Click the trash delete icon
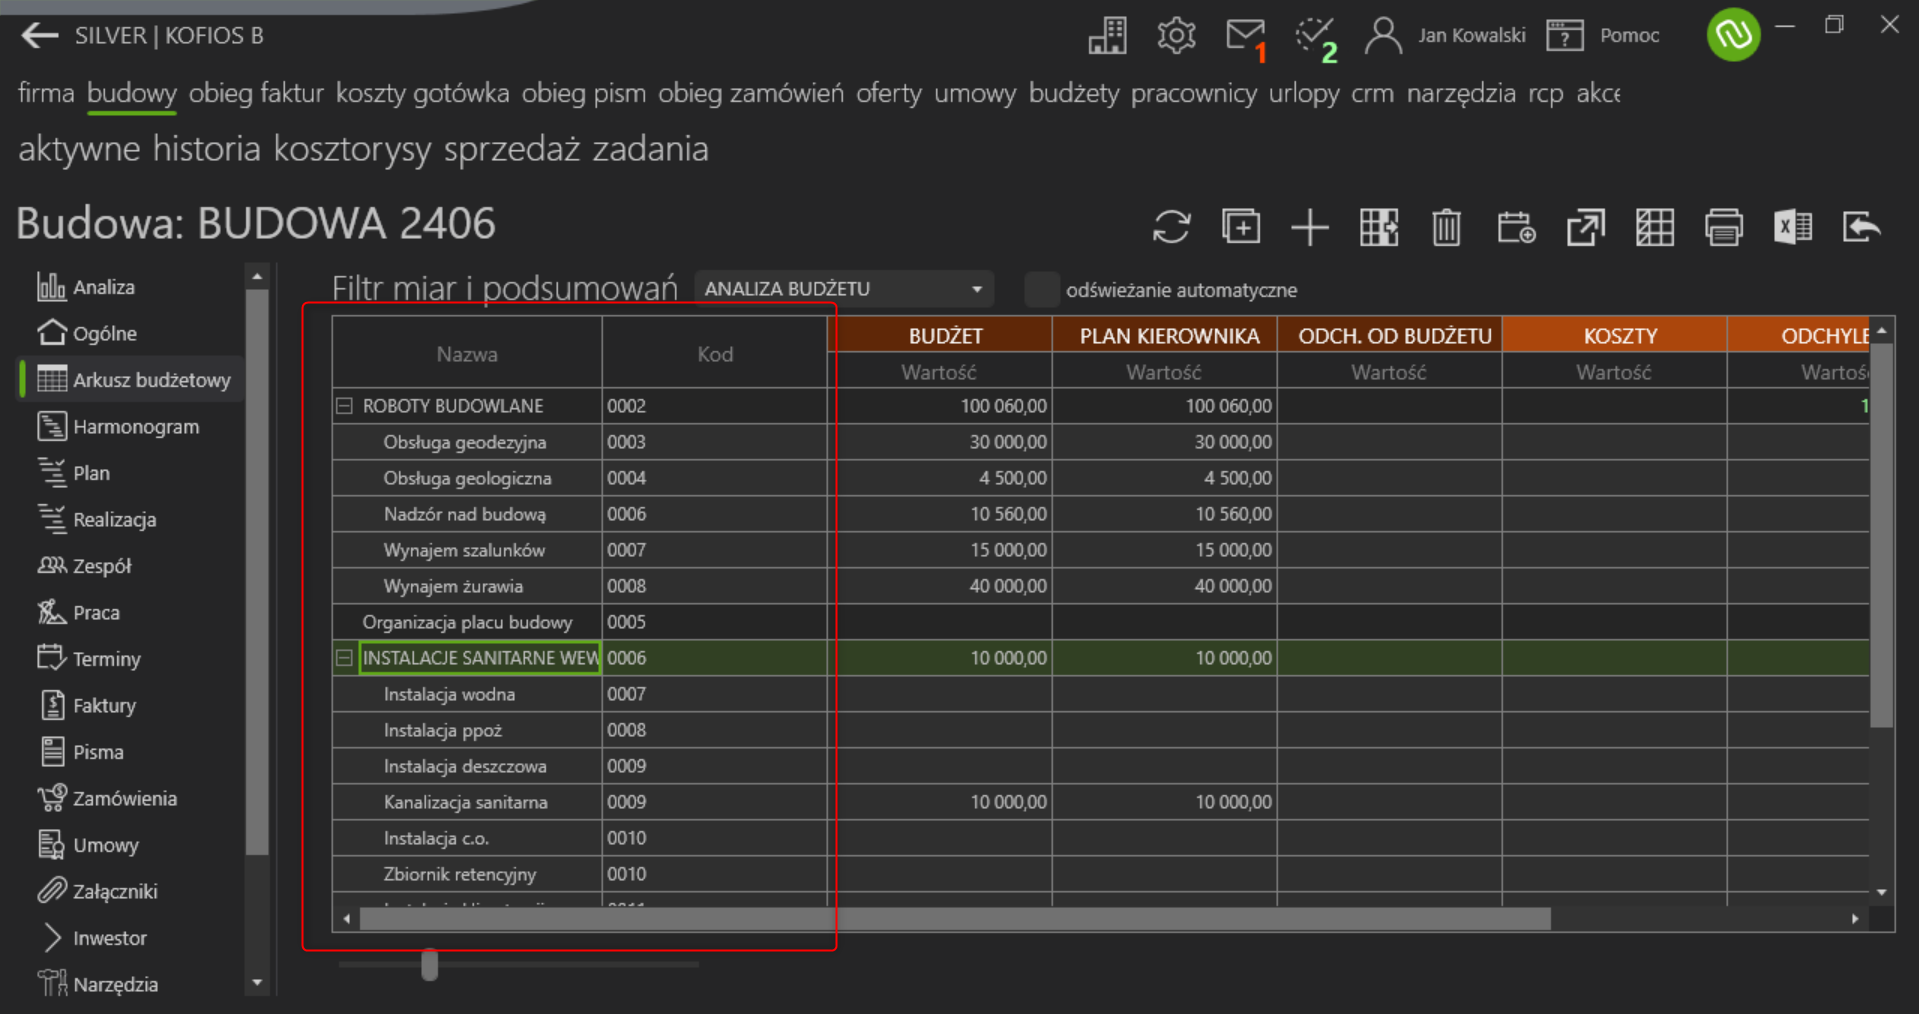The image size is (1919, 1014). click(x=1446, y=227)
